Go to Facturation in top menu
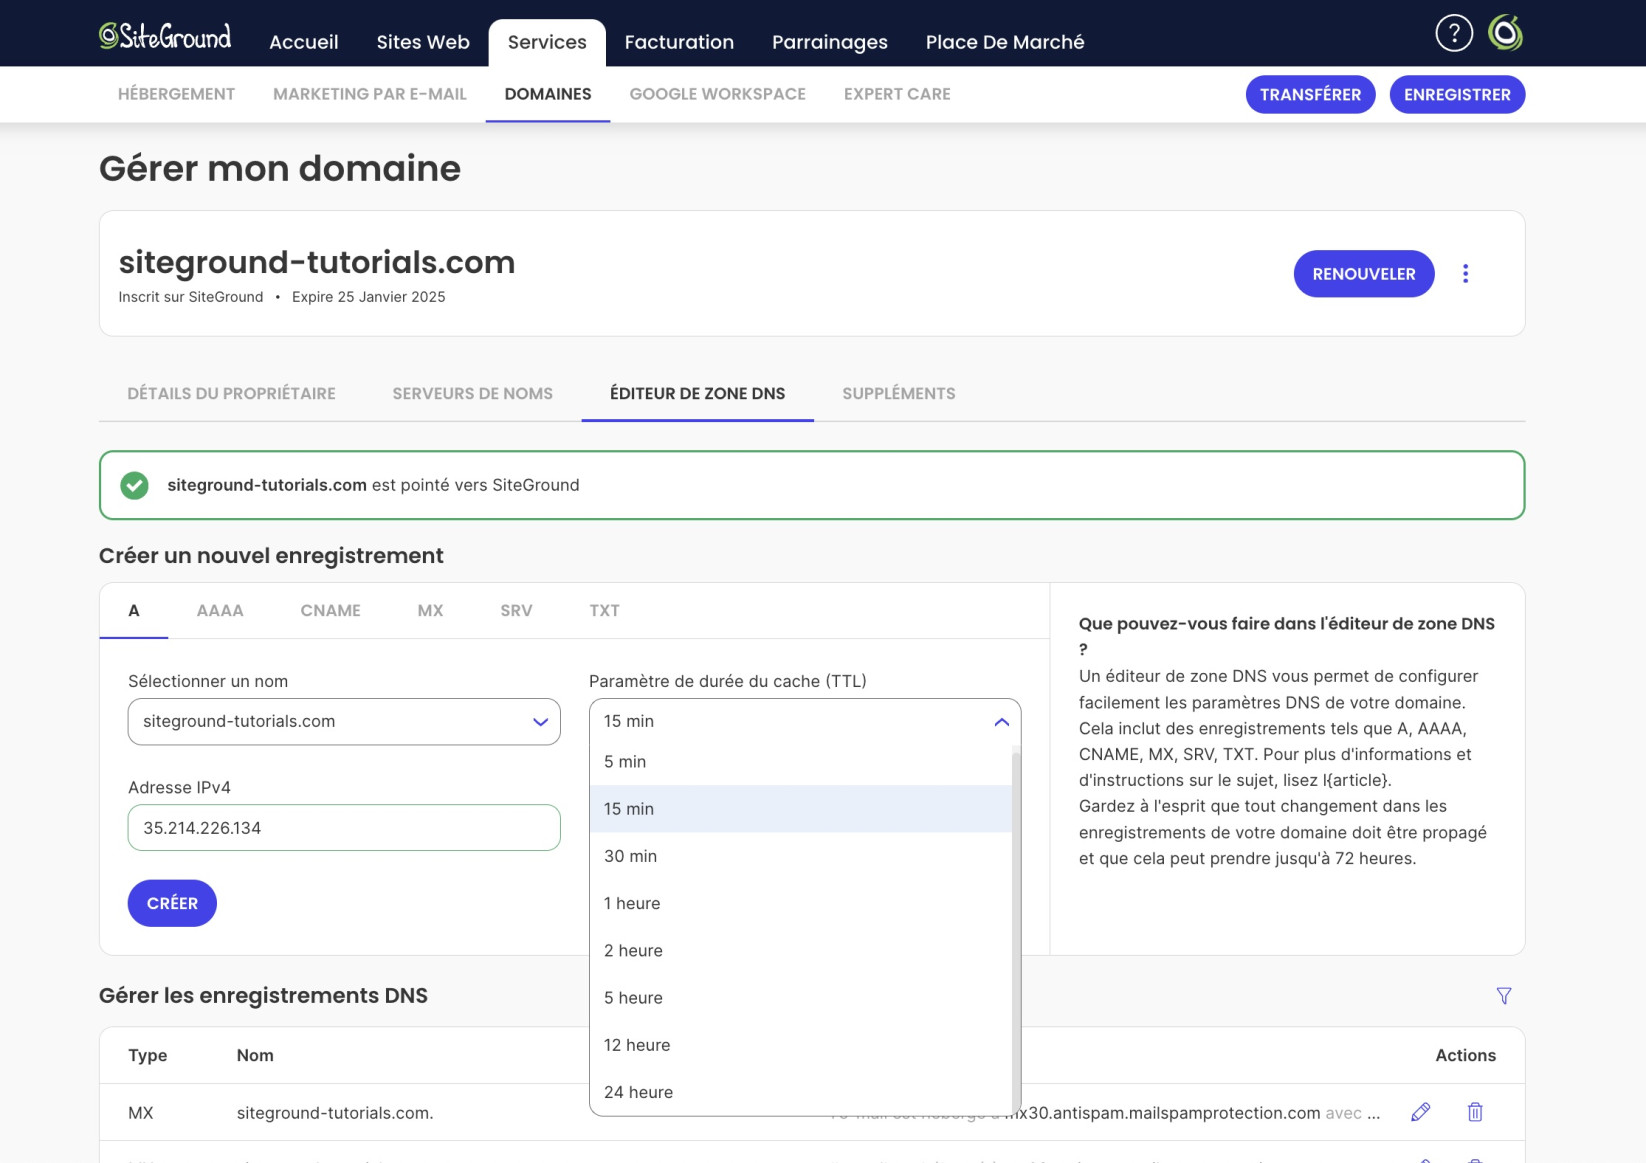This screenshot has width=1646, height=1163. pos(679,42)
